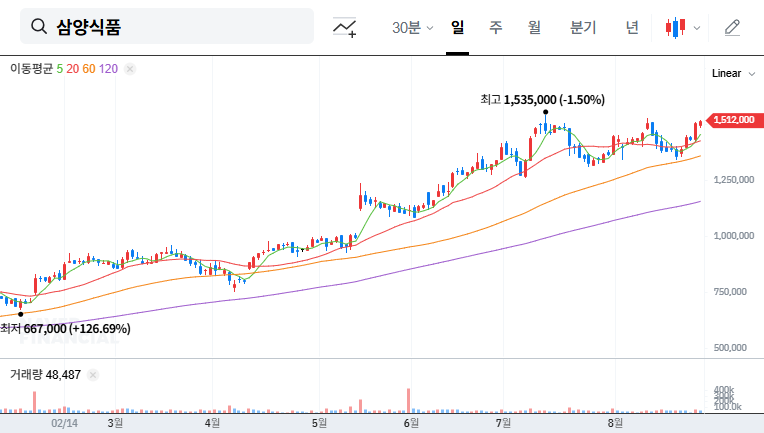Click the 4월 date axis label
The width and height of the screenshot is (764, 433).
[212, 423]
